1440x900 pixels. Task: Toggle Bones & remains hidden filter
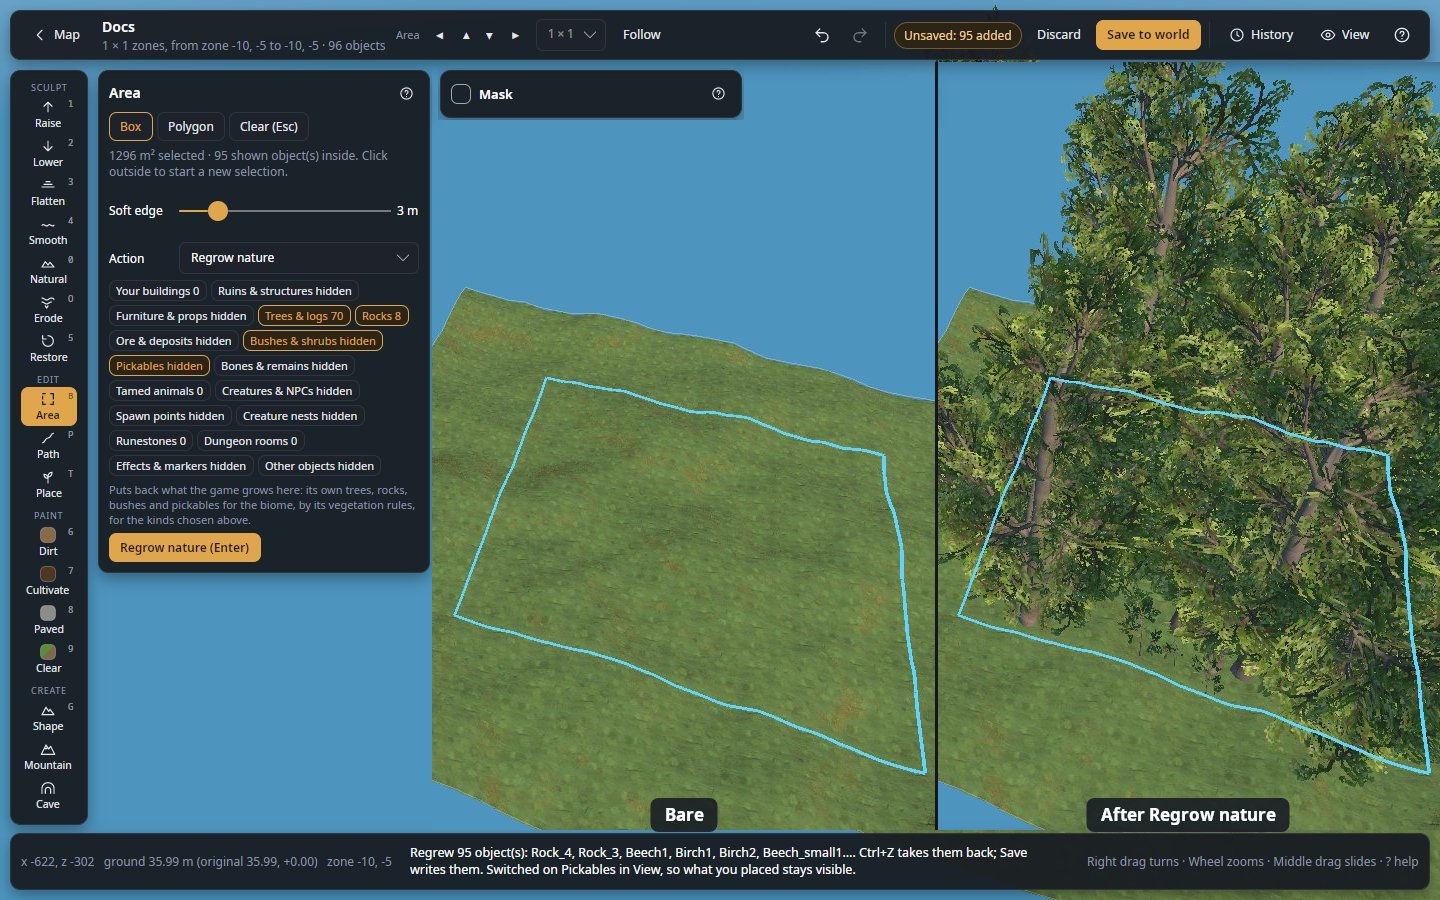click(x=284, y=366)
